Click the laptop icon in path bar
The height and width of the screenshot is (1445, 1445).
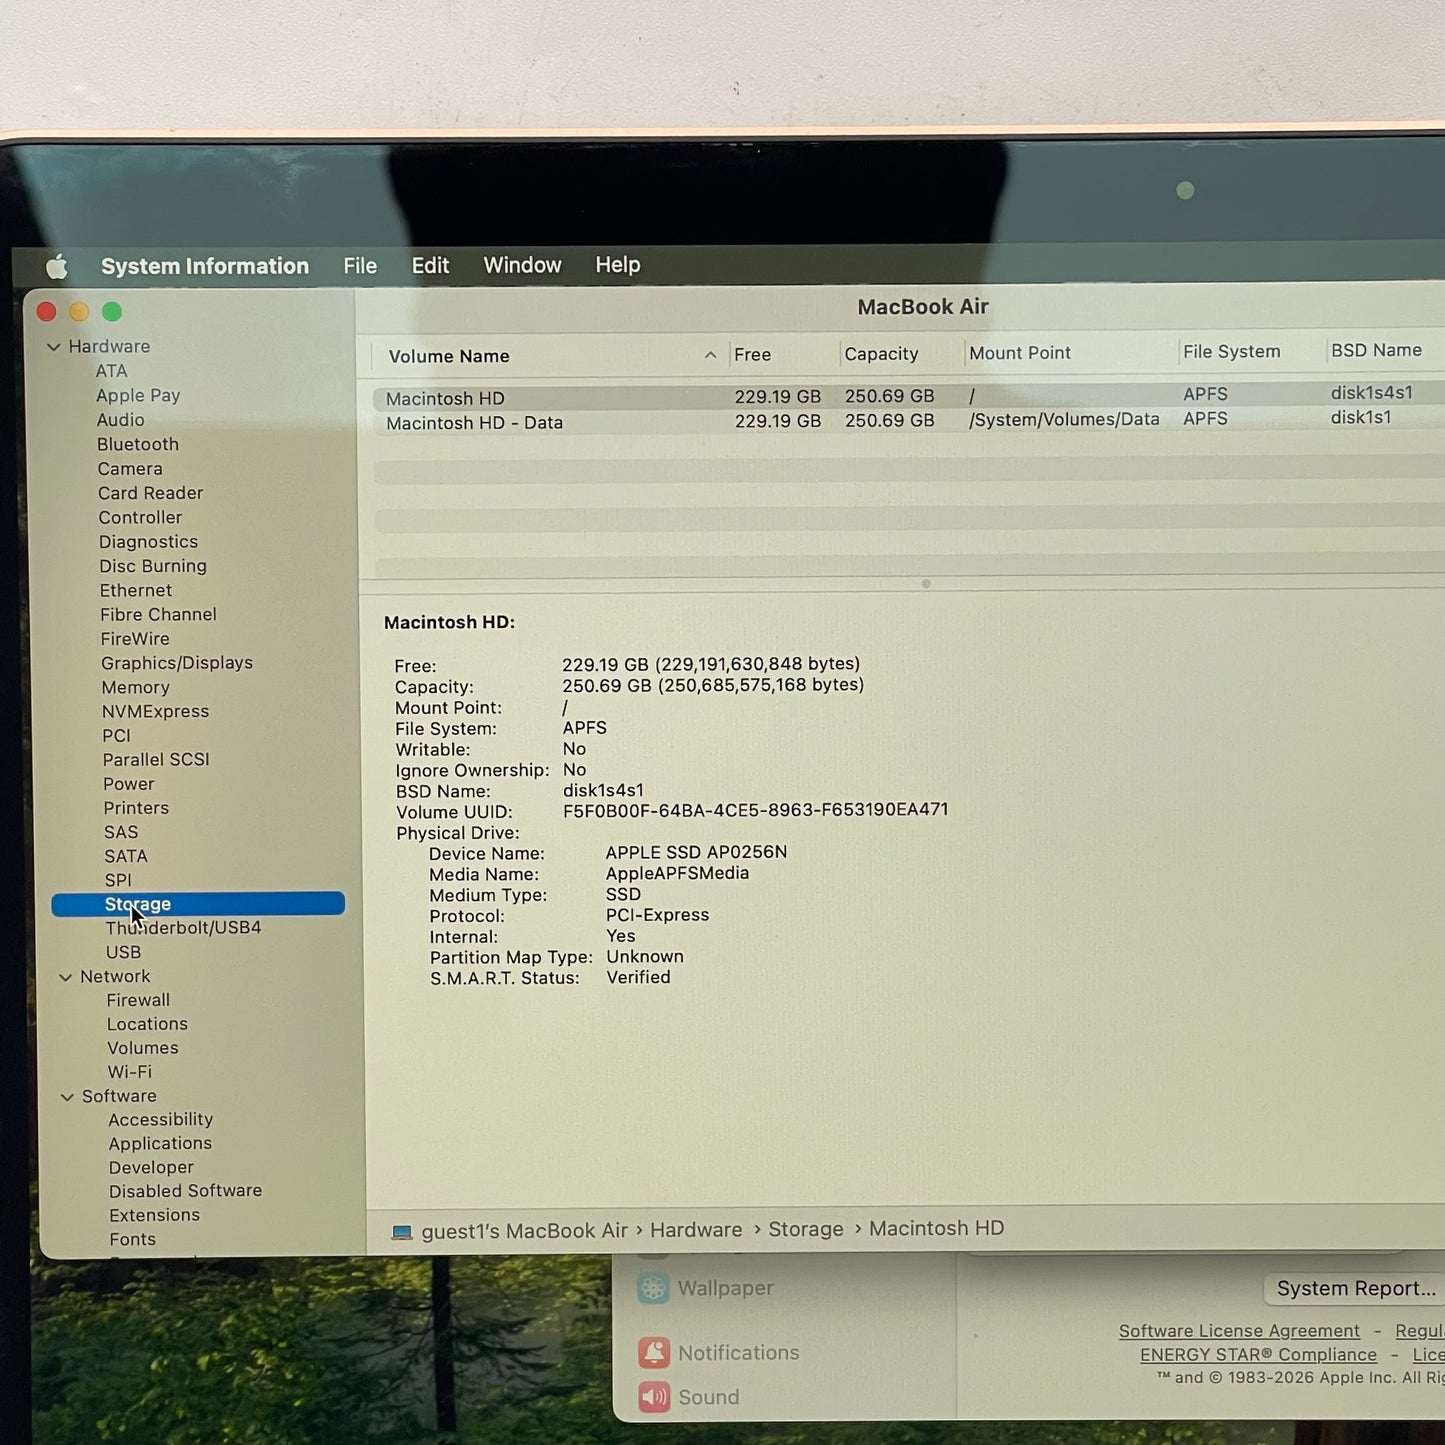(x=402, y=1232)
